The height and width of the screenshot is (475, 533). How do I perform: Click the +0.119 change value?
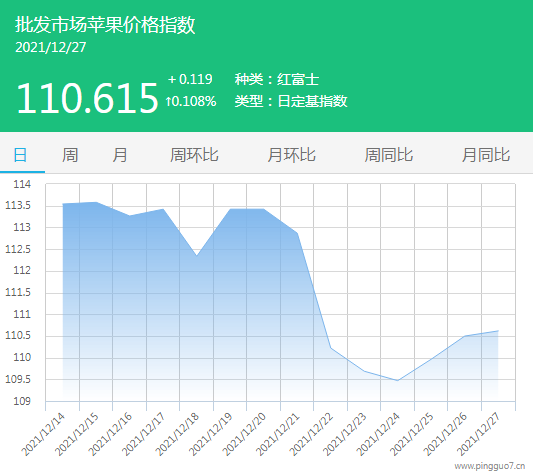(x=190, y=79)
